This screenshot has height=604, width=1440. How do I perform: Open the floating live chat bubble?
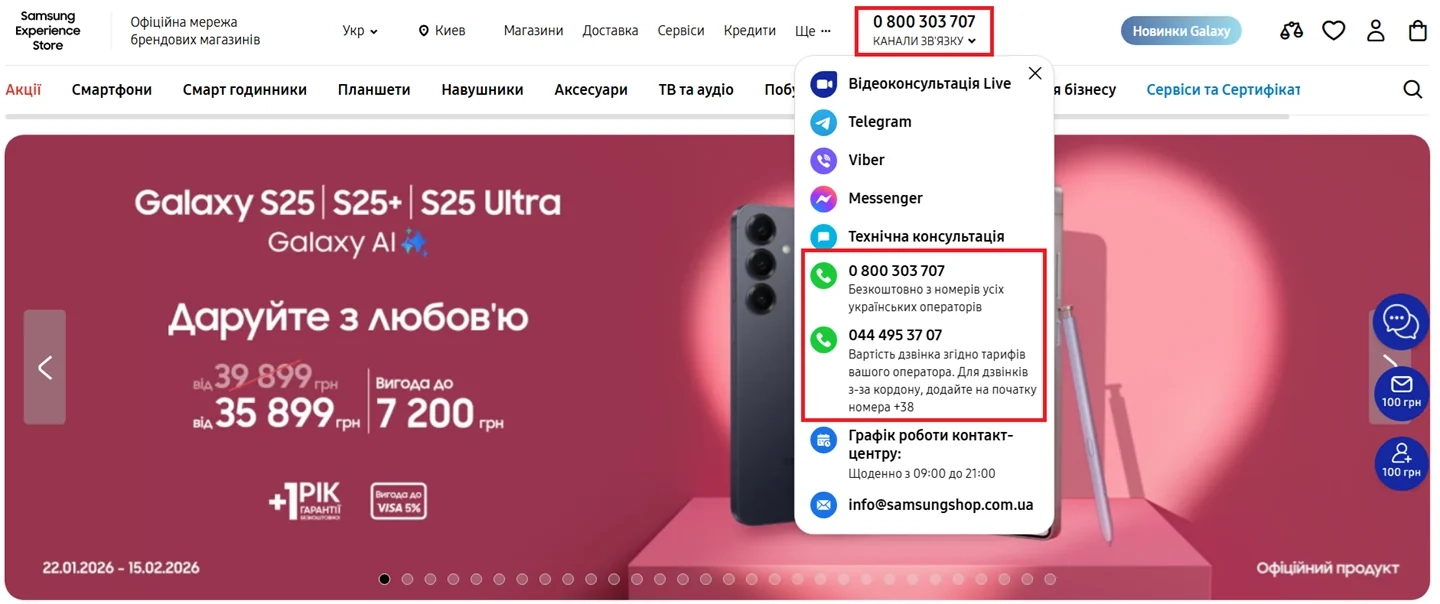(x=1400, y=322)
